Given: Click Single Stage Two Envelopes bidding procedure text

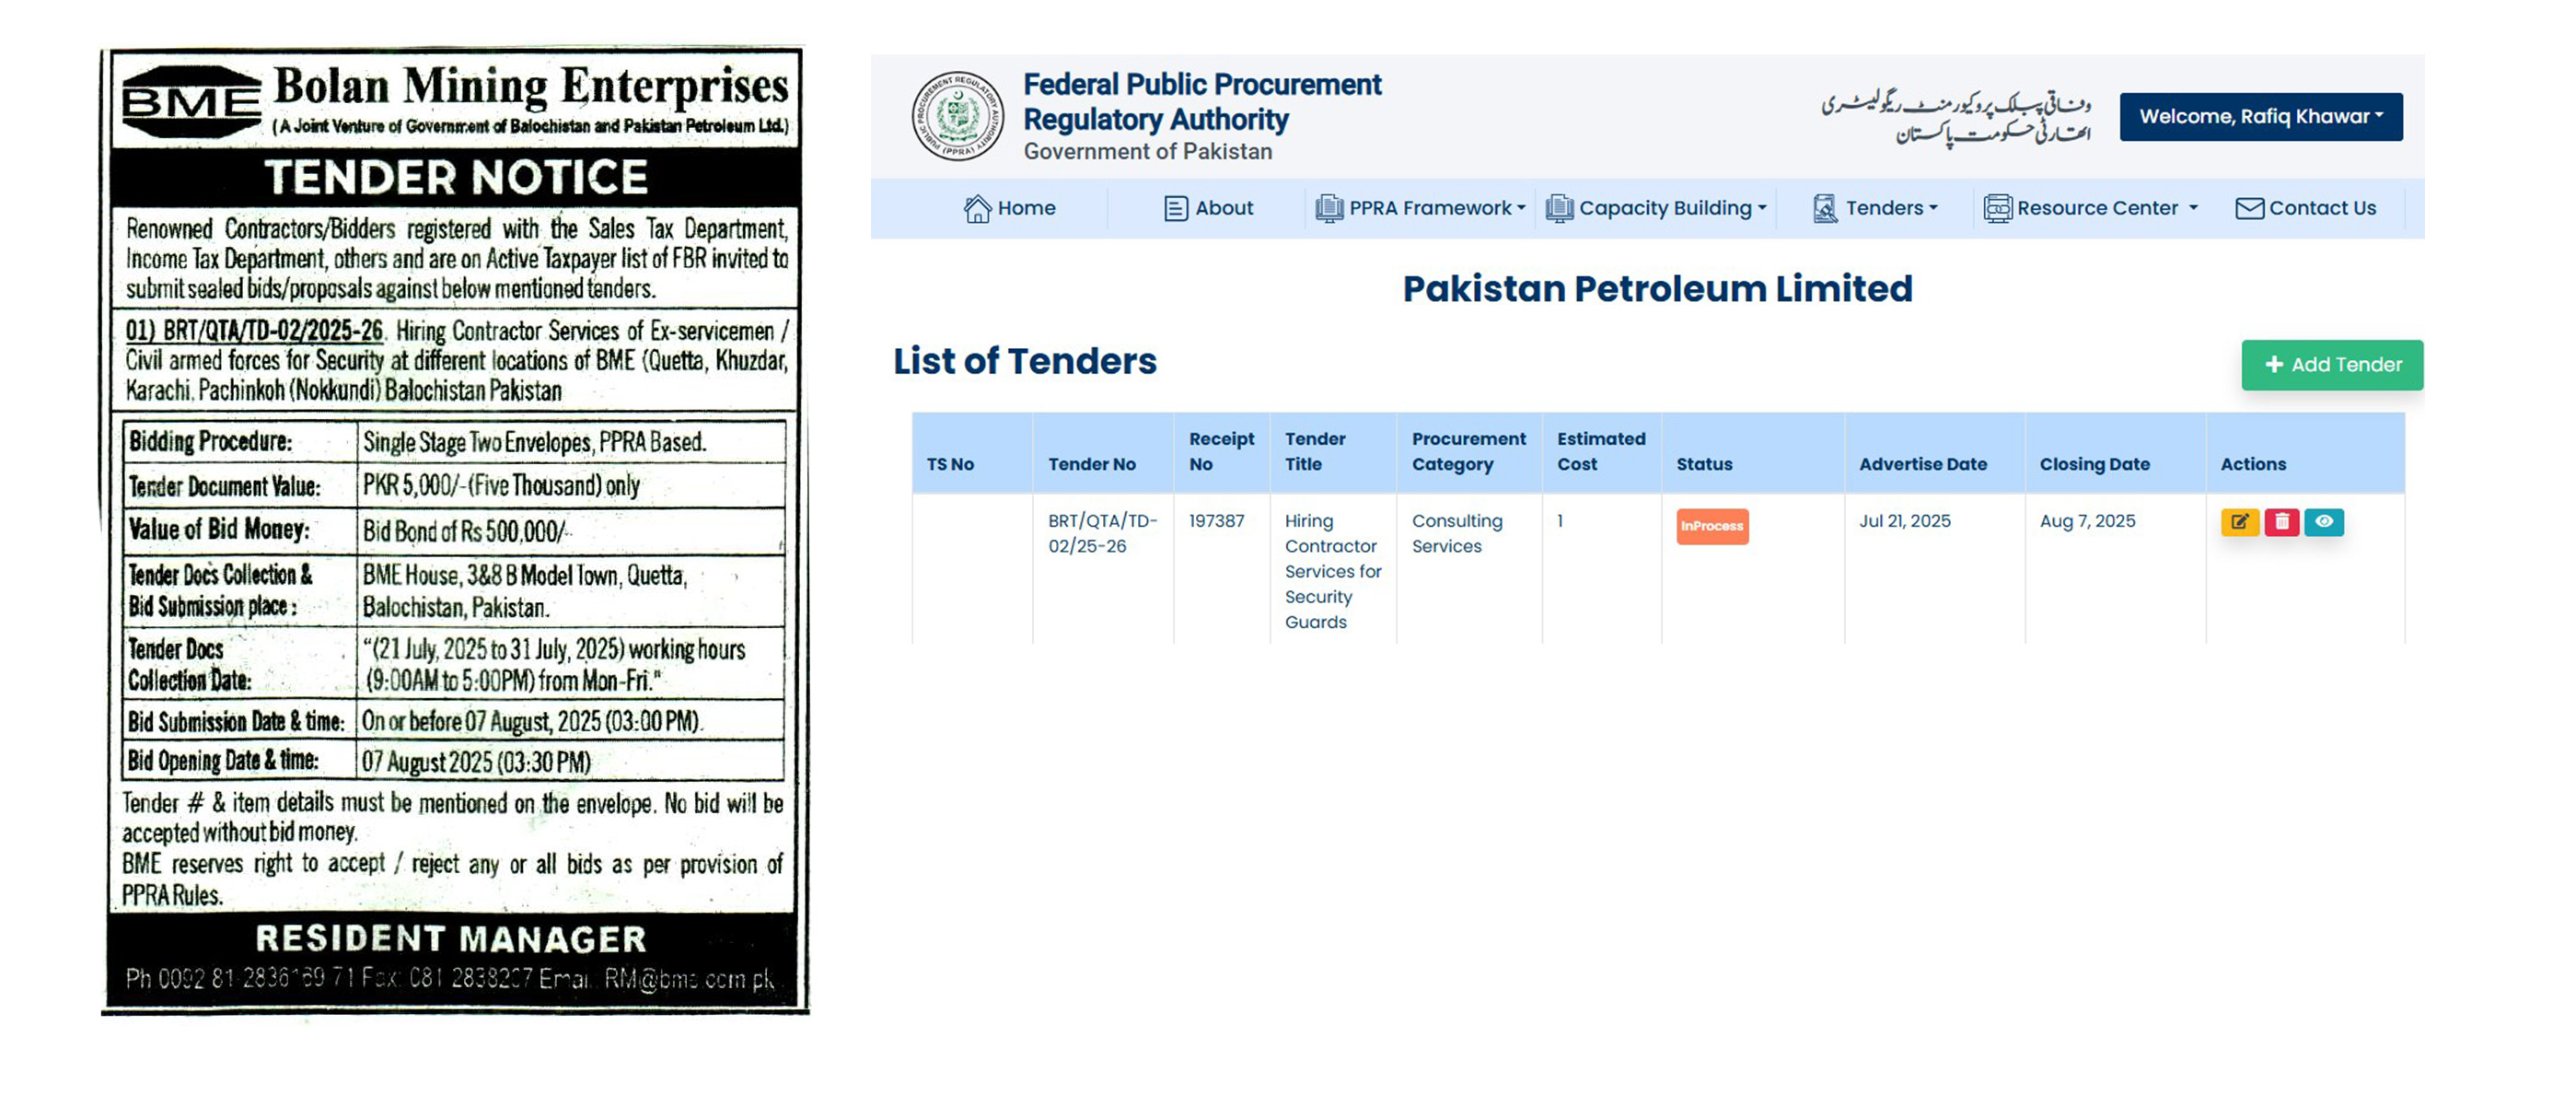Looking at the screenshot, I should 534,442.
